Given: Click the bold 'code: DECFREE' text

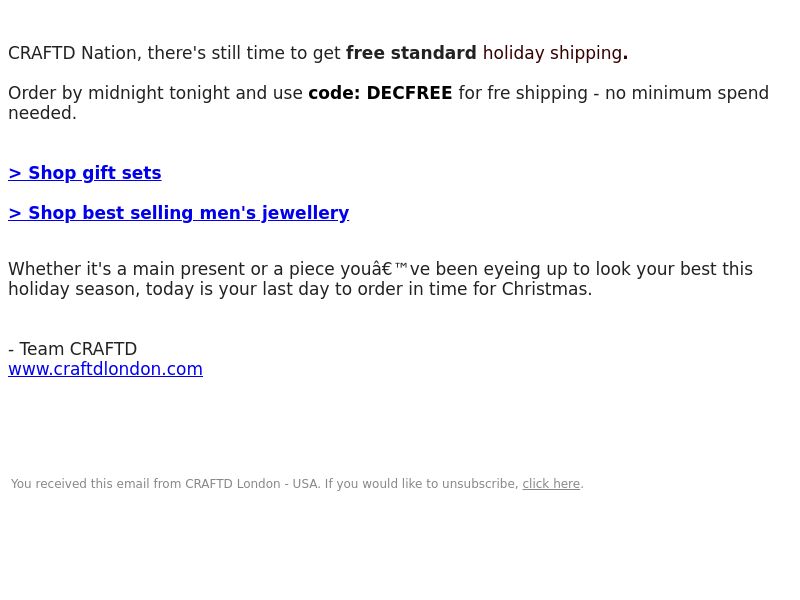Looking at the screenshot, I should coord(380,93).
